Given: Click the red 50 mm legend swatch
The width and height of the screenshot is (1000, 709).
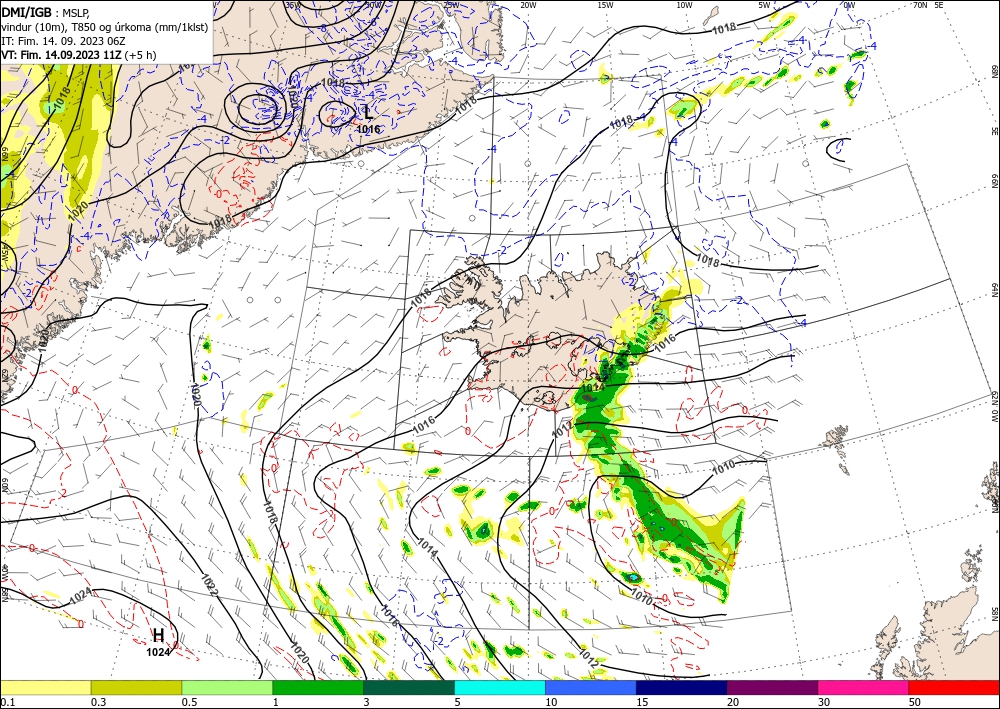Looking at the screenshot, I should [x=954, y=687].
